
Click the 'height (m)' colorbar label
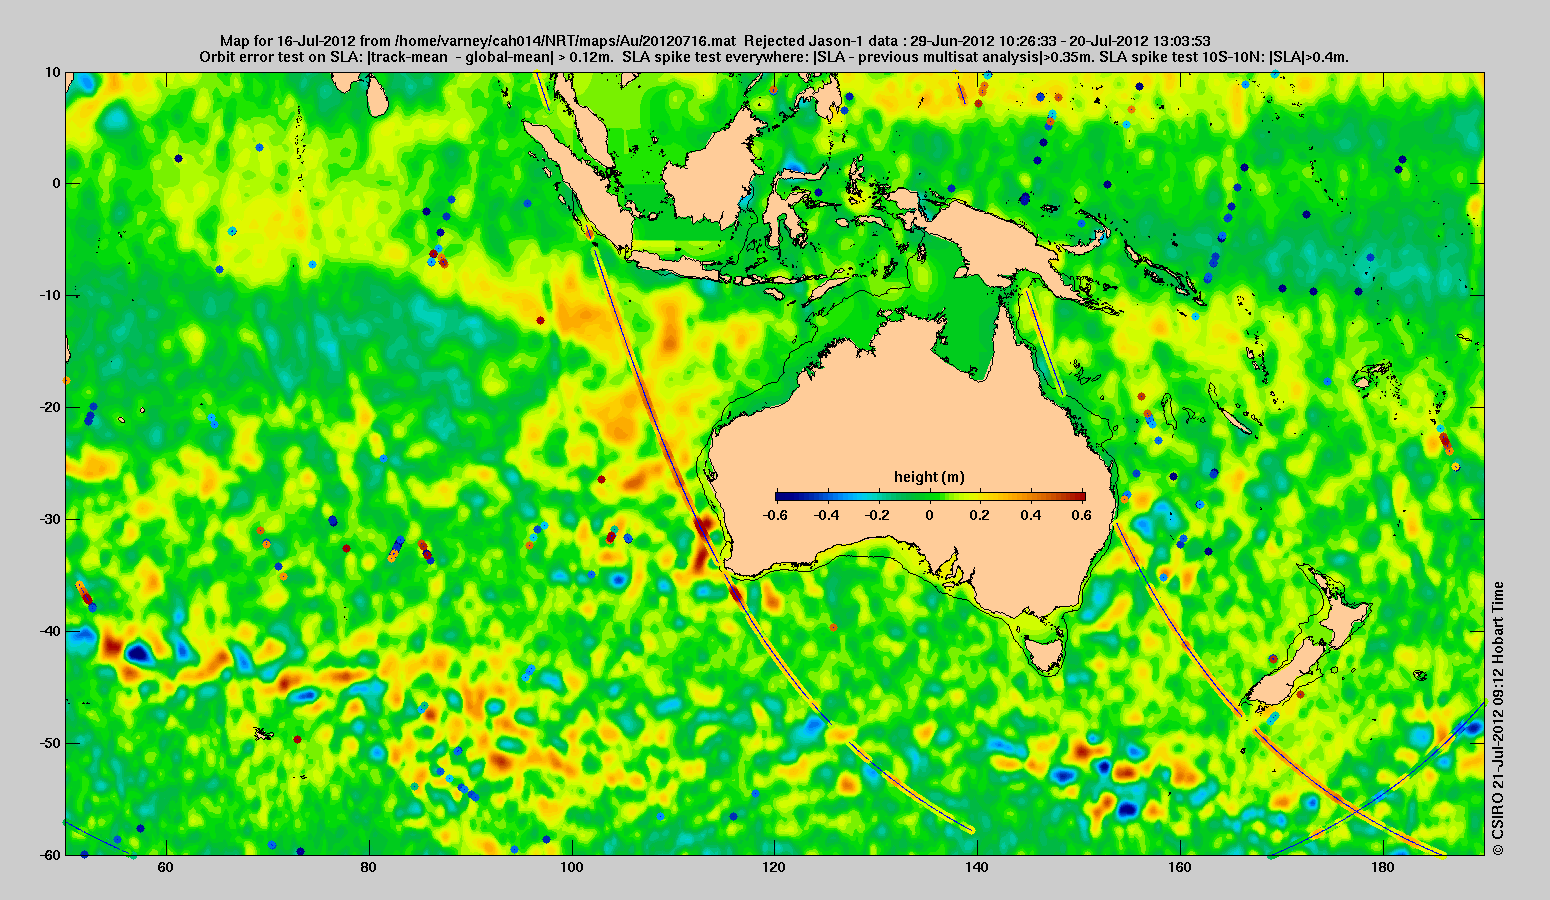(929, 477)
